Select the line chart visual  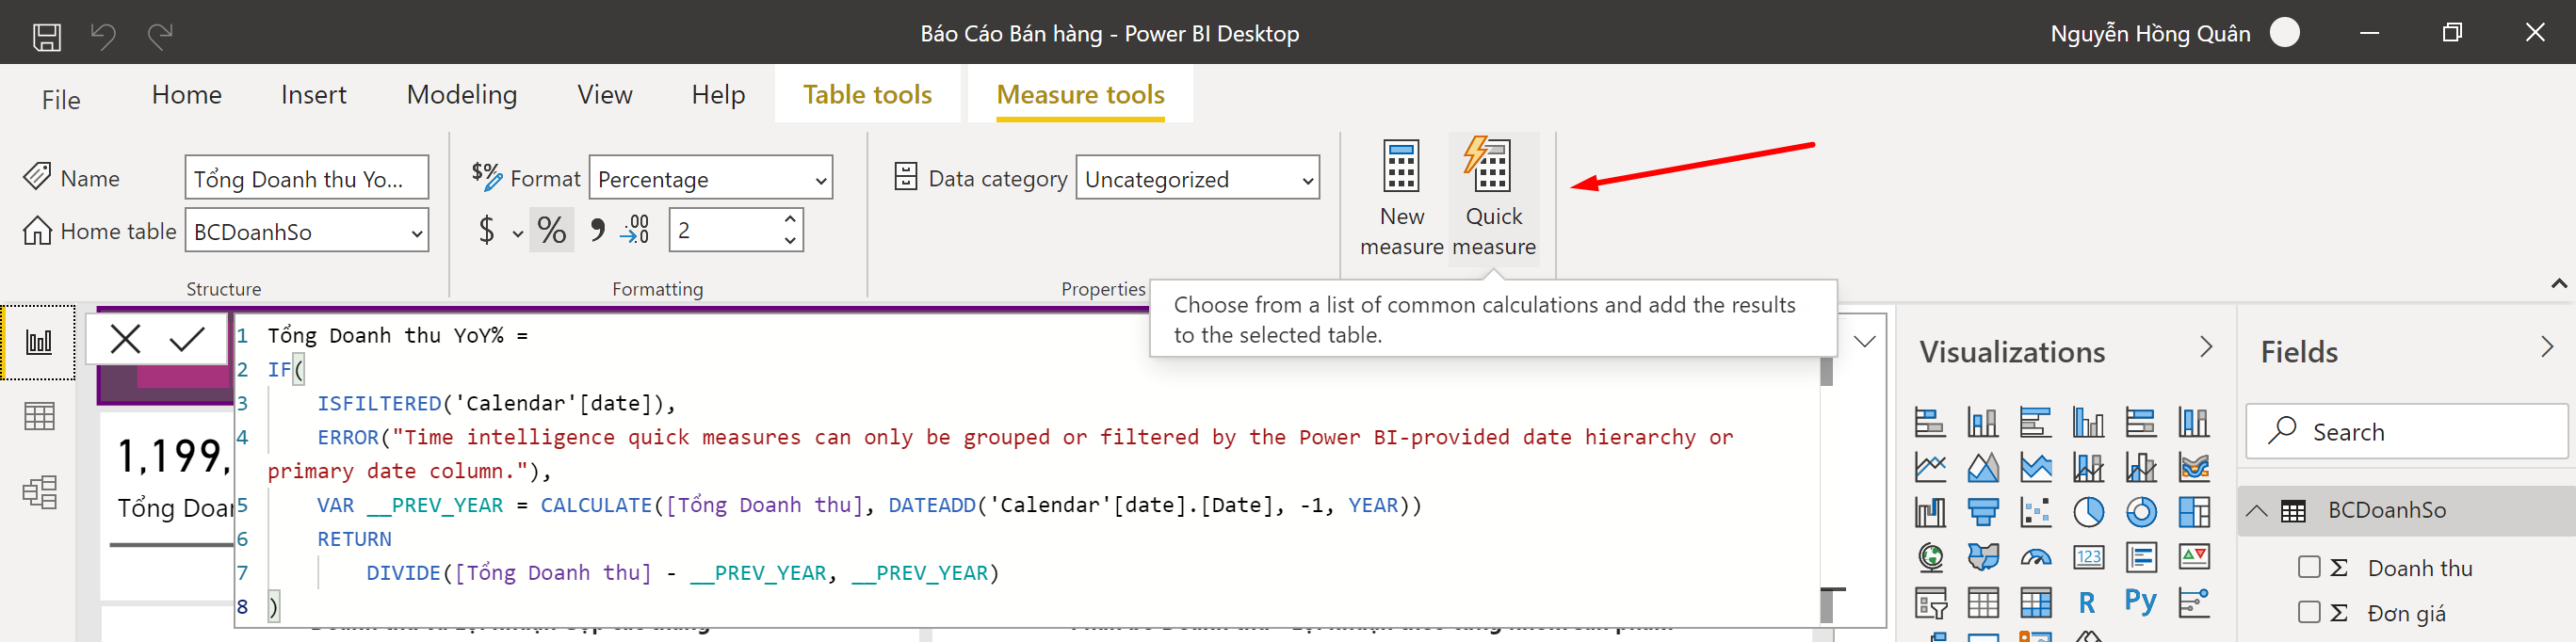1930,467
